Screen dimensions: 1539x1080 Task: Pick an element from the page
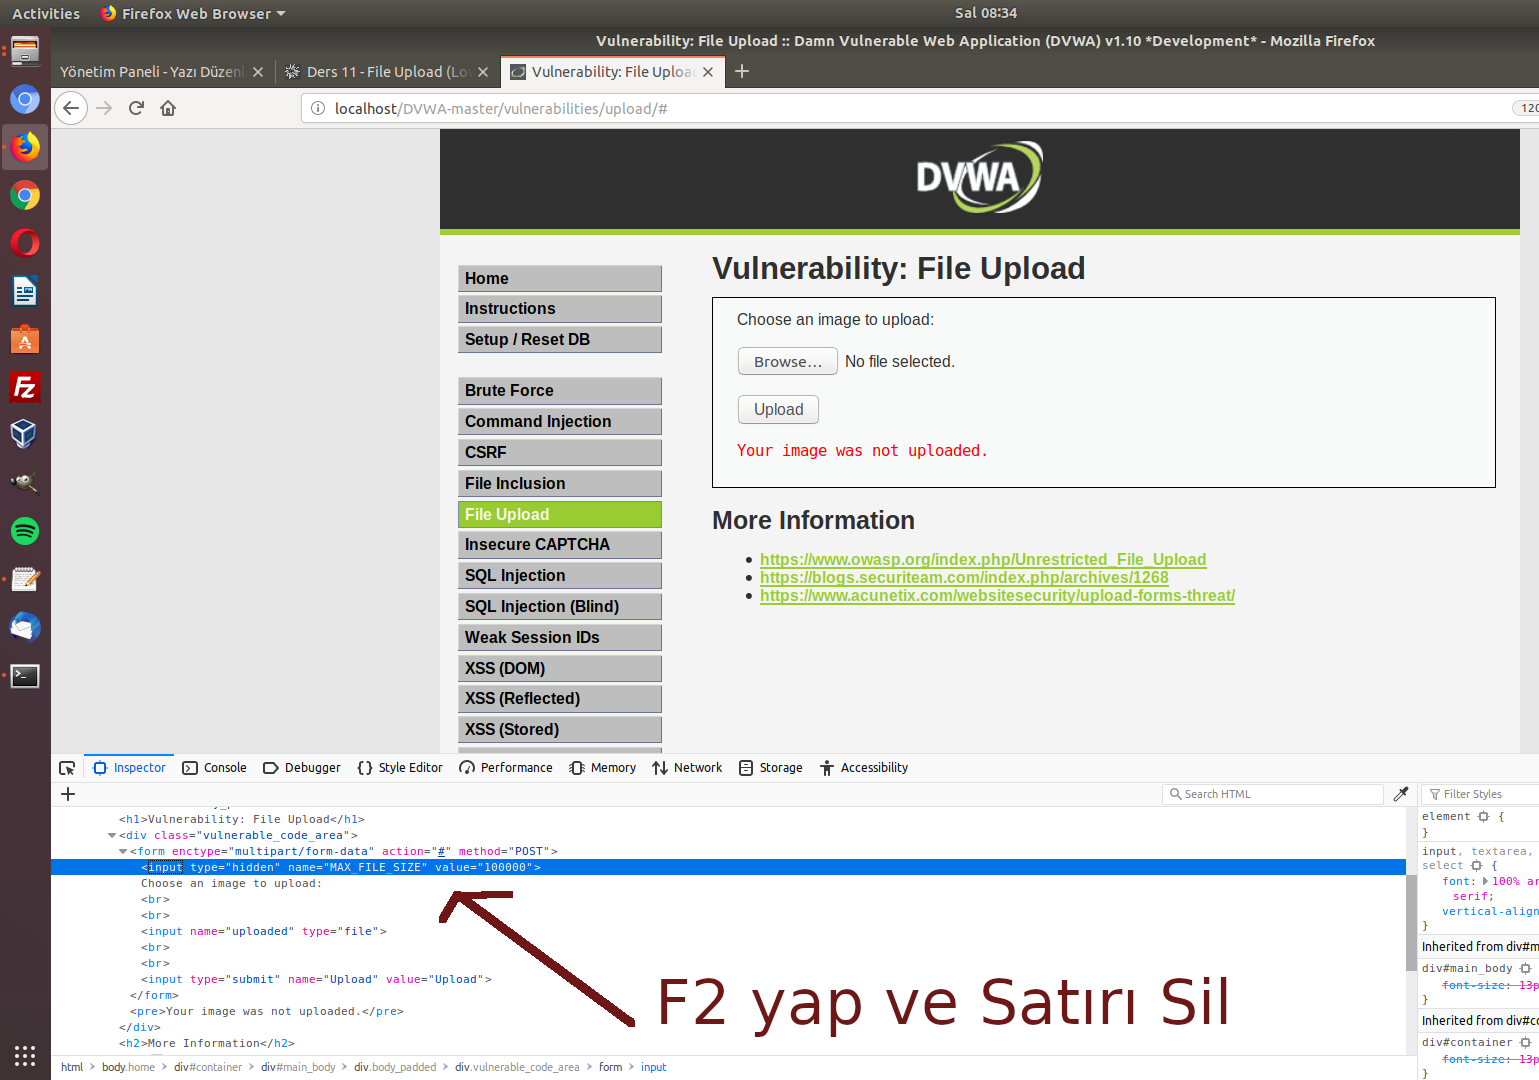[x=67, y=768]
